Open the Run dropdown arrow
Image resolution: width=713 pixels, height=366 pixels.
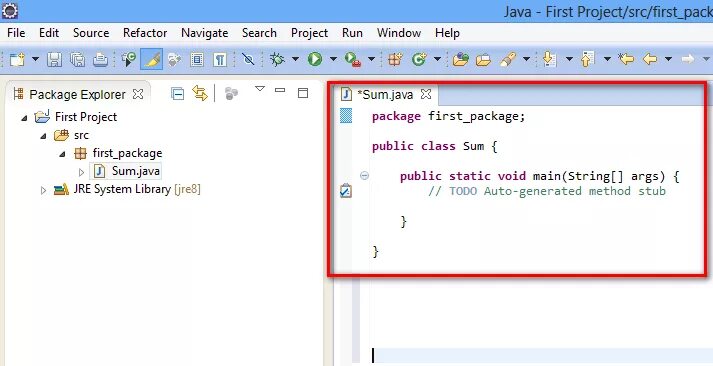[x=333, y=60]
